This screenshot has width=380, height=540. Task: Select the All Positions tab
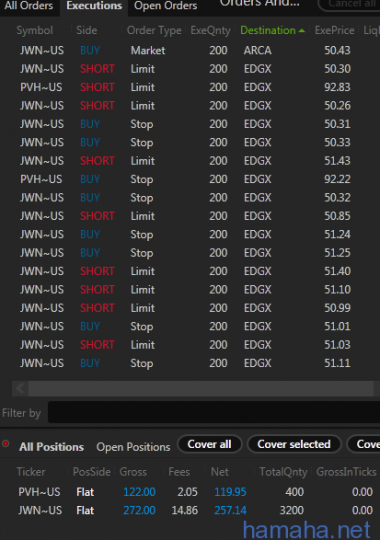point(51,447)
